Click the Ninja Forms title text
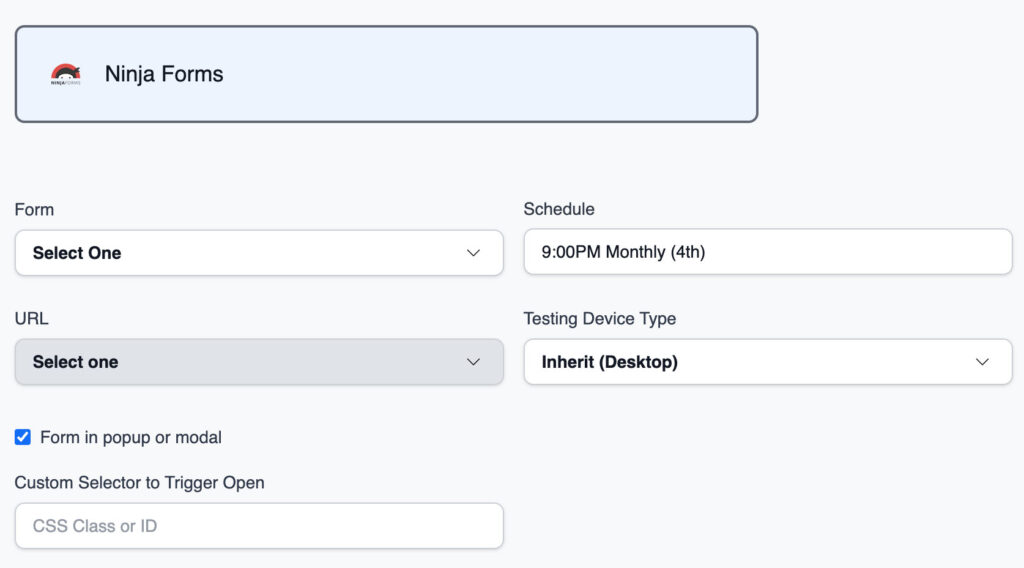Screen dimensions: 1024x568 pyautogui.click(x=164, y=74)
